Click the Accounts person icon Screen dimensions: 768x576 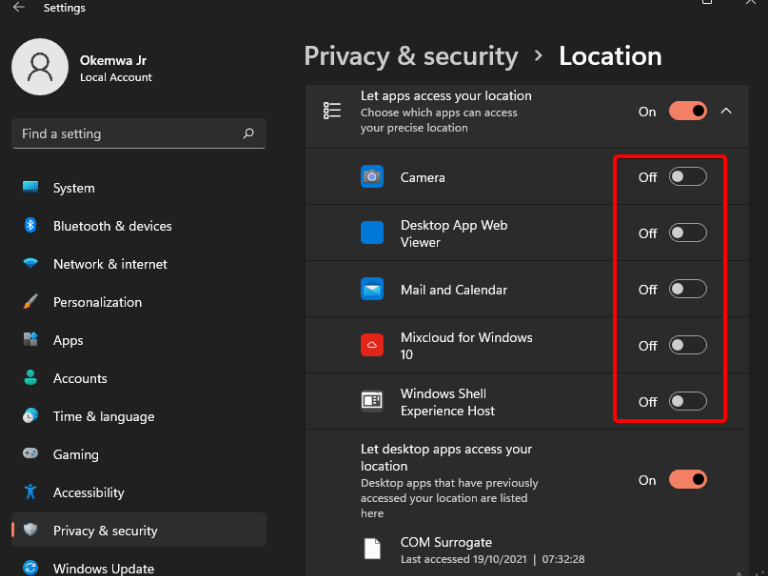30,377
